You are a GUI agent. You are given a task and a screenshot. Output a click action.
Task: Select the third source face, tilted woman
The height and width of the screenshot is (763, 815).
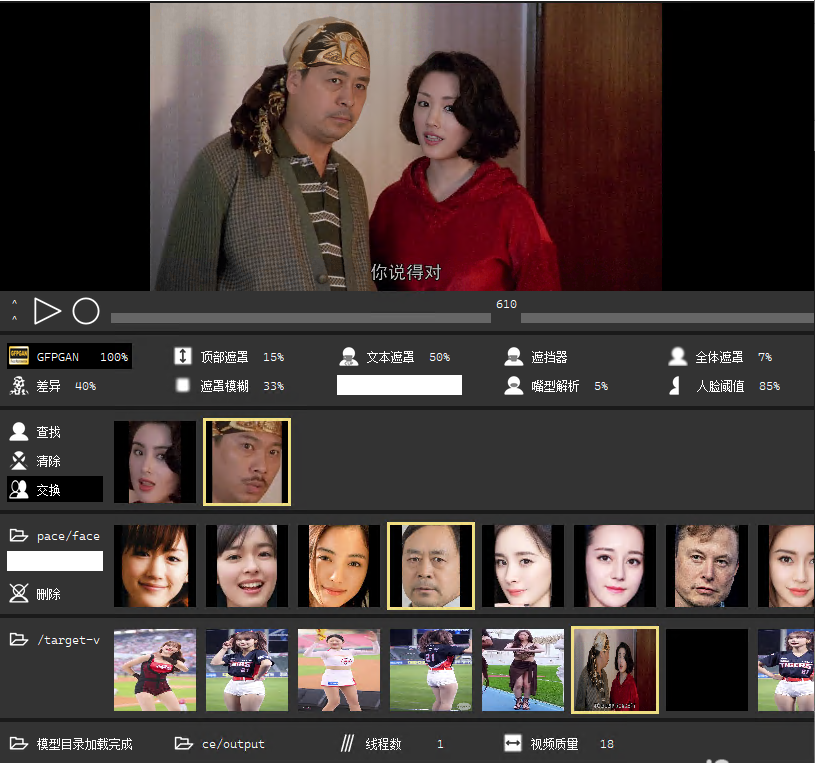click(339, 566)
